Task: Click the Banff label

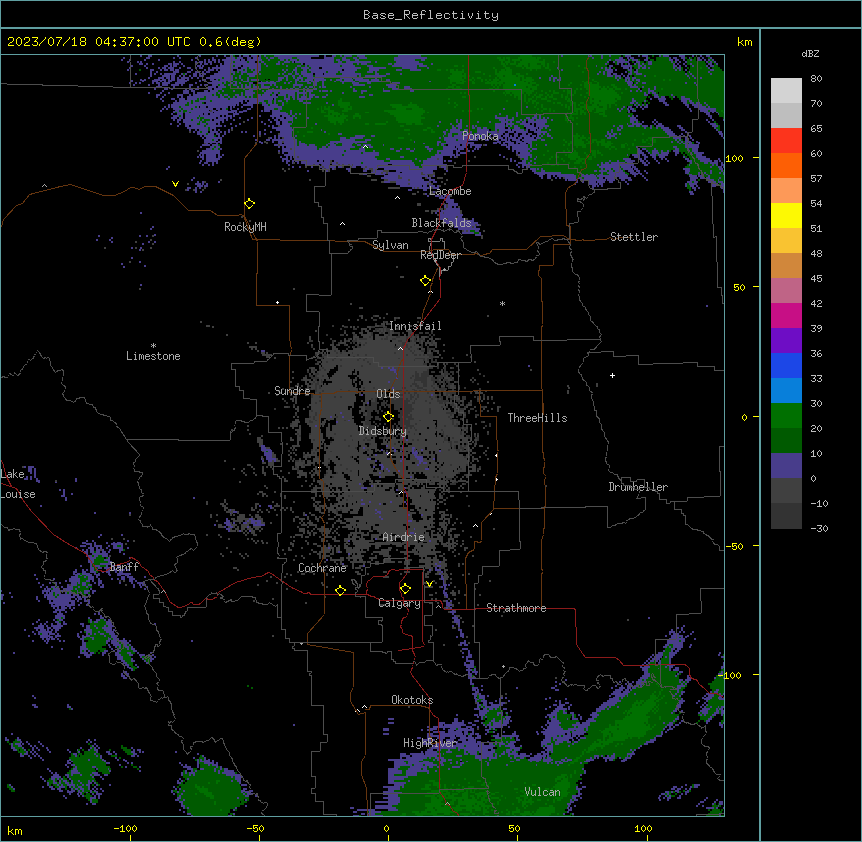Action: pos(124,567)
